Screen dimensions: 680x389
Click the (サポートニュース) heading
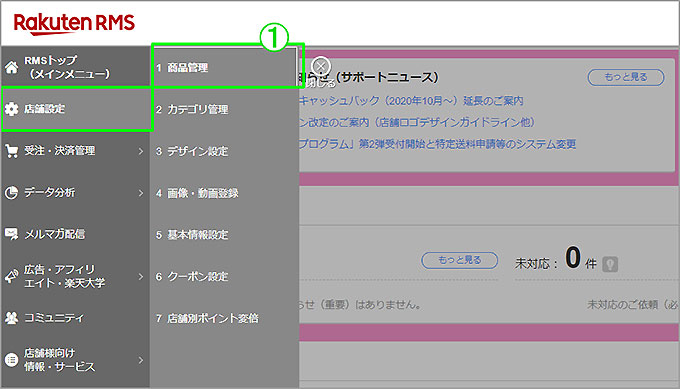[x=387, y=77]
